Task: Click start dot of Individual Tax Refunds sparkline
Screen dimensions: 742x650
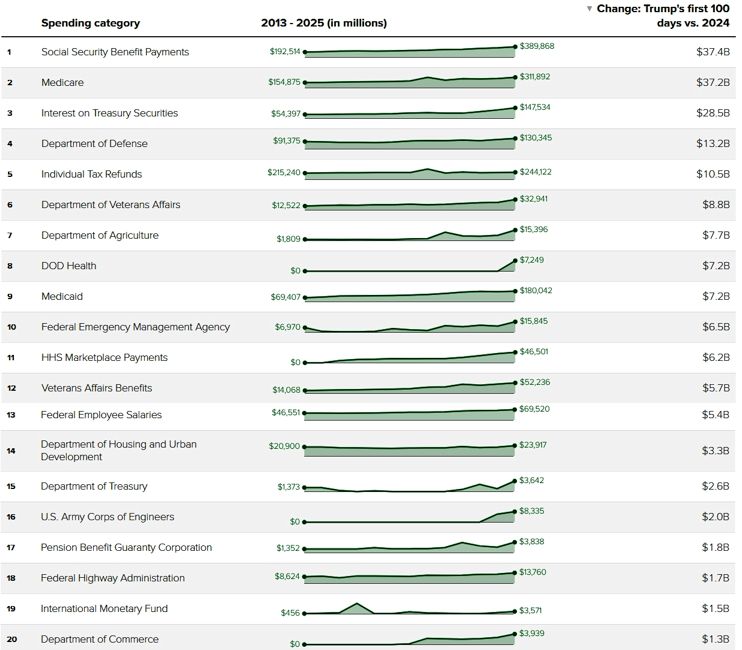Action: coord(304,175)
